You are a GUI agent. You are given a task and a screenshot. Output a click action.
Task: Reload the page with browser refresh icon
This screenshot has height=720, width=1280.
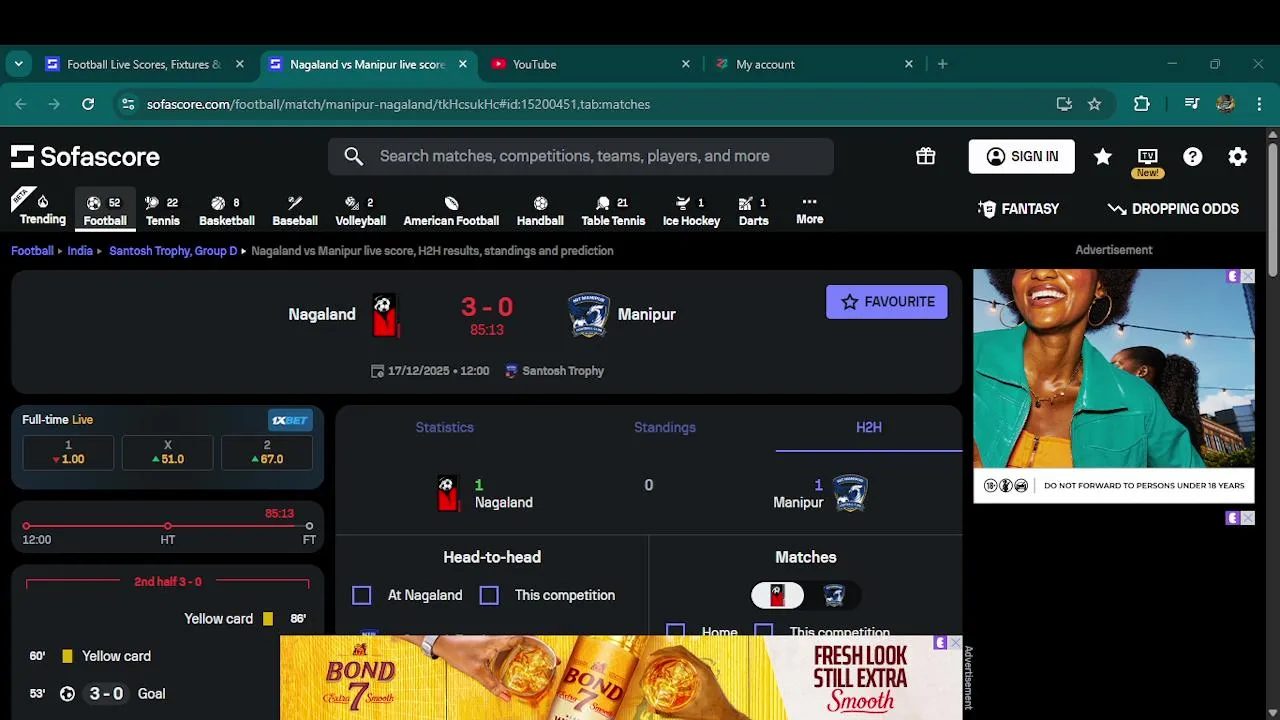(x=88, y=104)
